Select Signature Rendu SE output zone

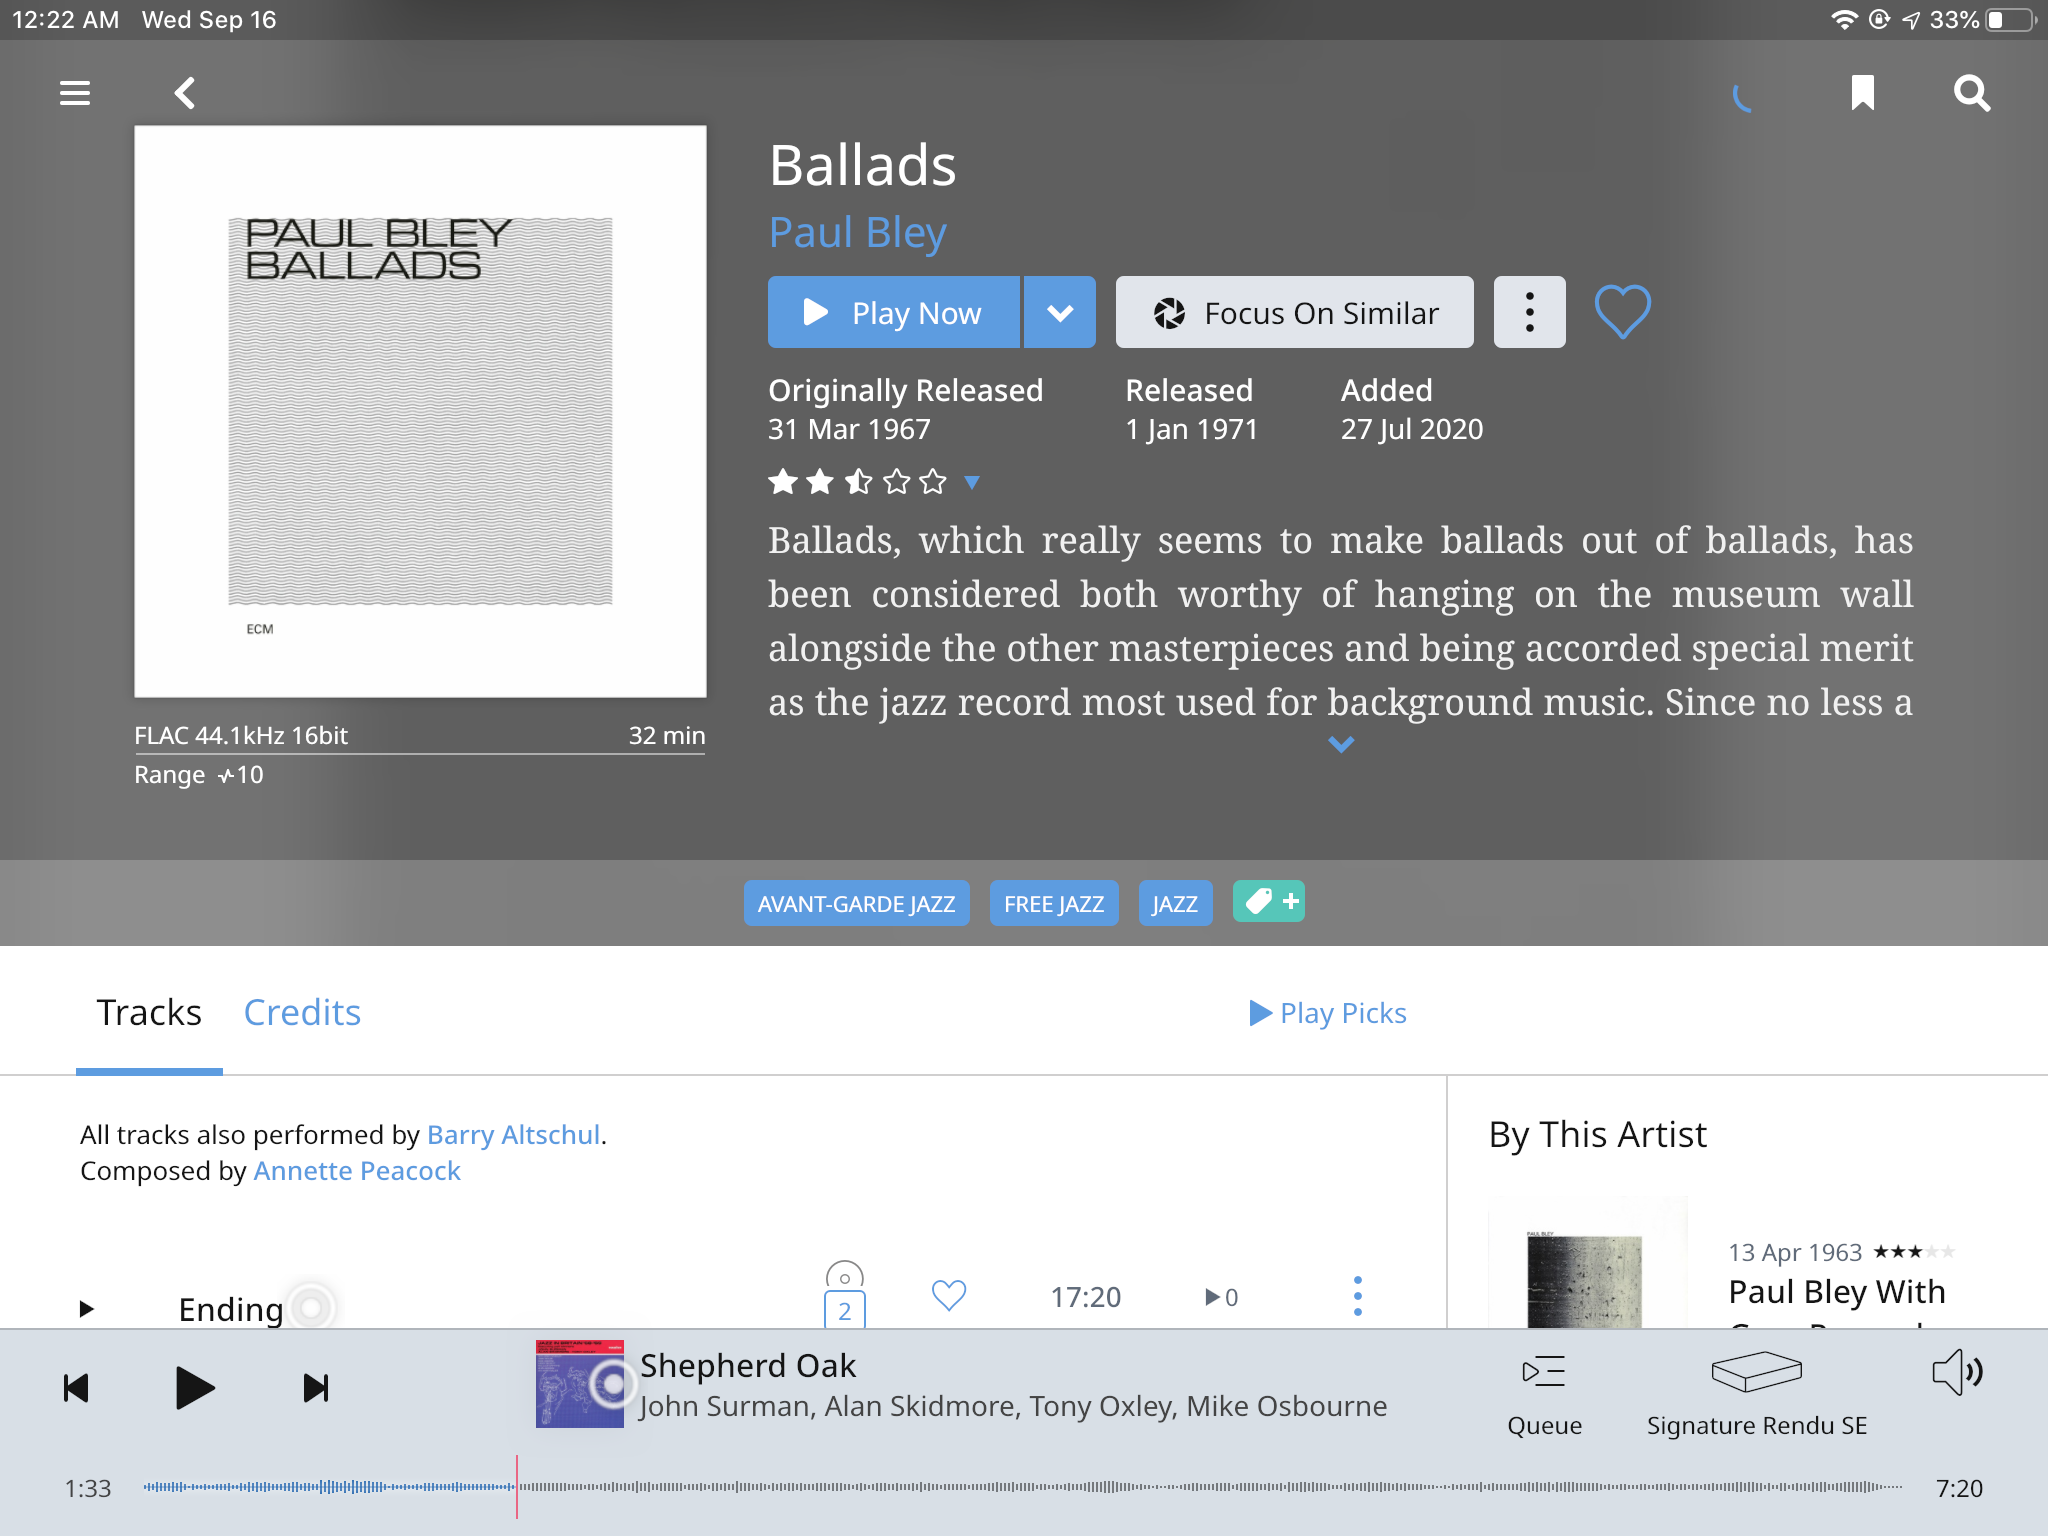tap(1756, 1396)
